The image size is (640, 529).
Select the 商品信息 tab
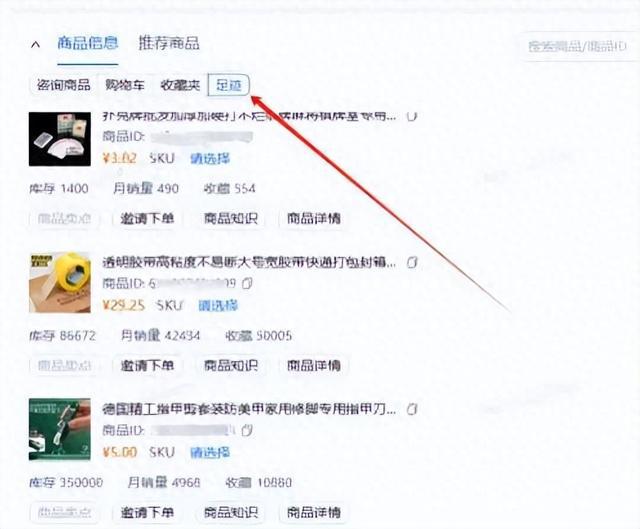coord(88,43)
